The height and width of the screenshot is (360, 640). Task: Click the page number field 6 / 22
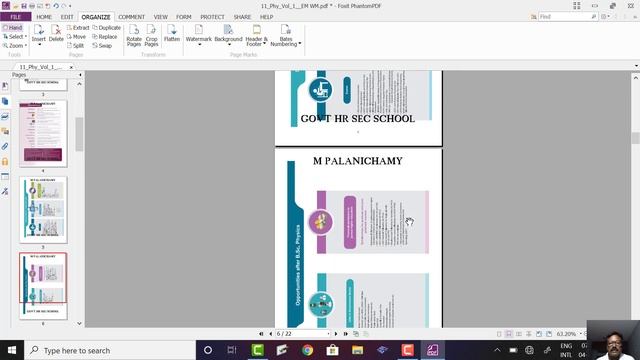pos(302,334)
